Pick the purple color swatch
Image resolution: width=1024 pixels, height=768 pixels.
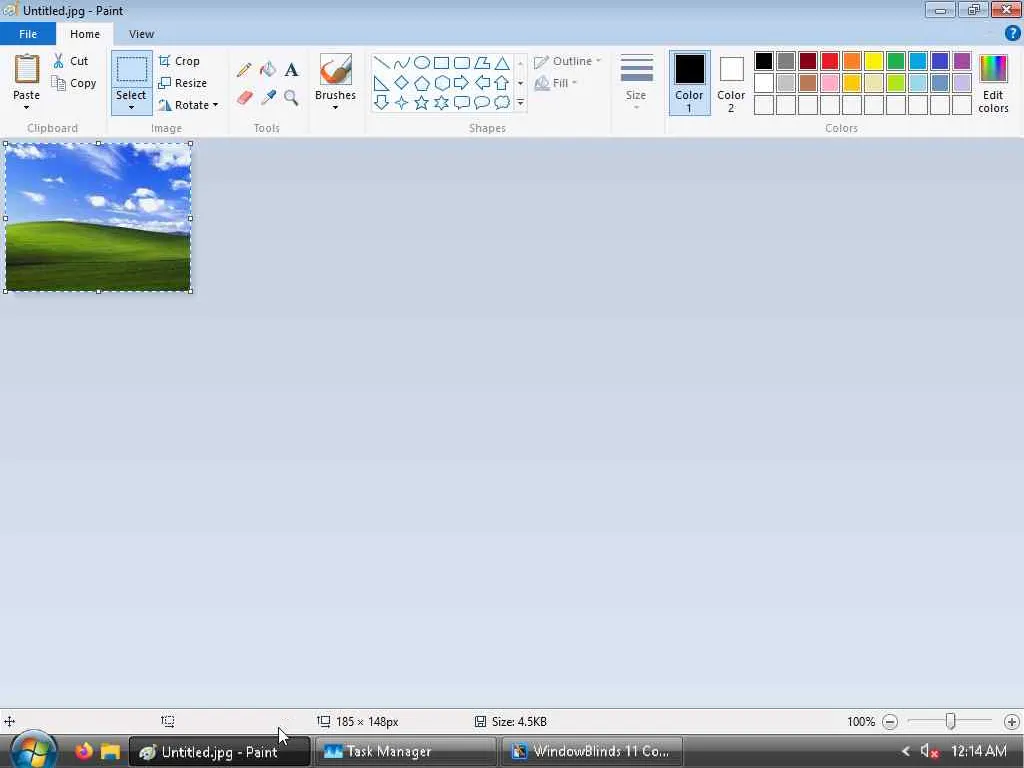(x=962, y=61)
